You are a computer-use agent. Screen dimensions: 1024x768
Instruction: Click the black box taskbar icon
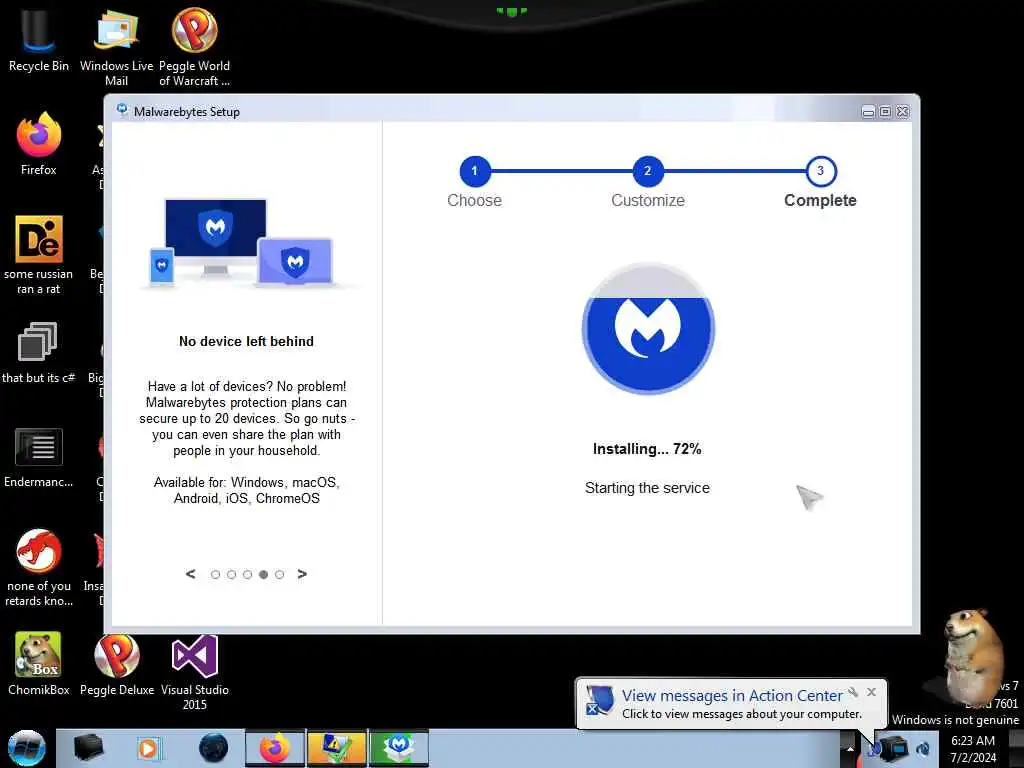88,748
